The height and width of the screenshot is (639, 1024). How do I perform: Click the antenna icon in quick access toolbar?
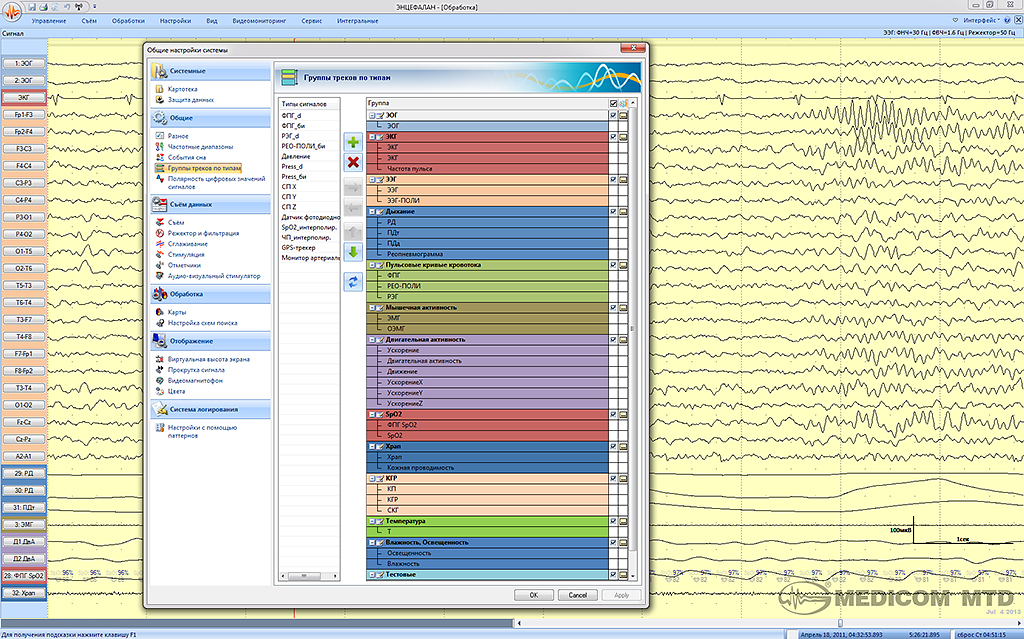pos(79,7)
